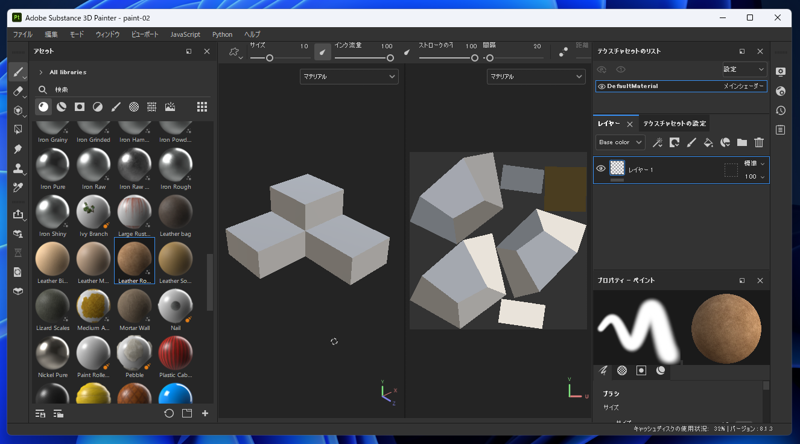This screenshot has width=800, height=444.
Task: Create a folder in the layer stack
Action: (742, 143)
